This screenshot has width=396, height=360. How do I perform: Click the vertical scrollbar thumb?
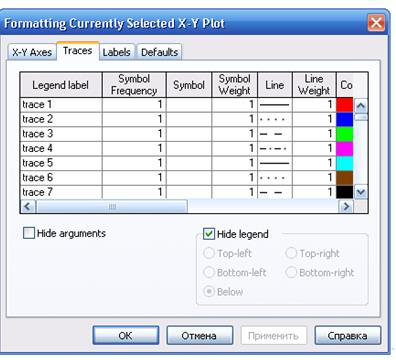[x=361, y=117]
